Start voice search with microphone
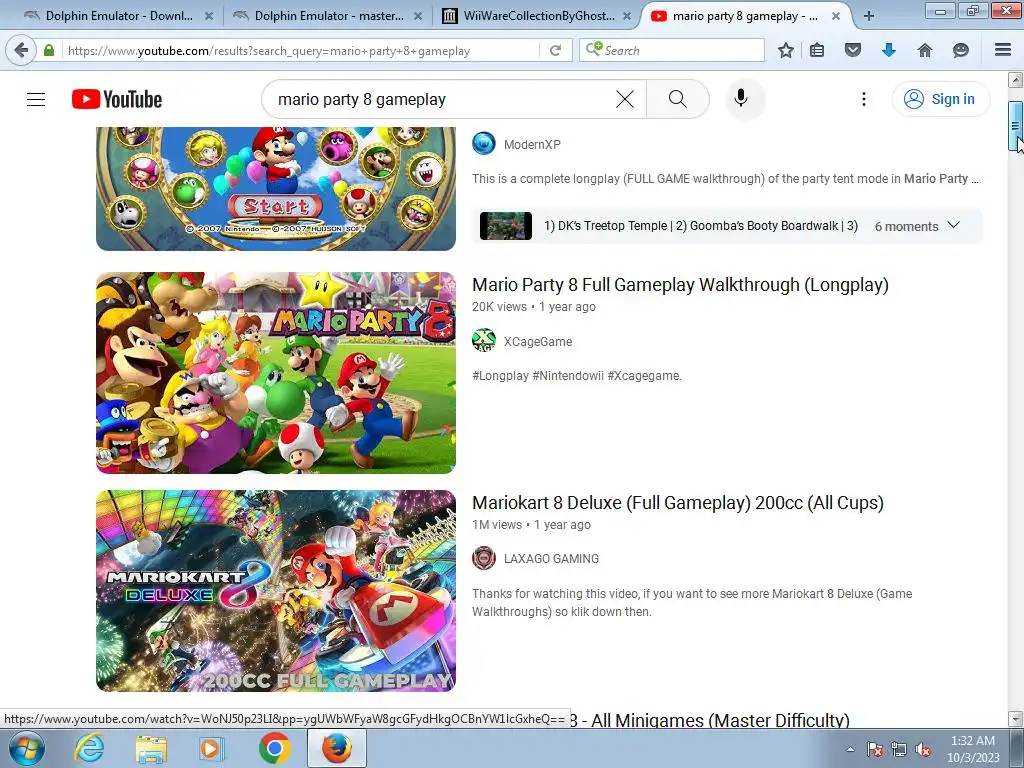 pos(741,99)
